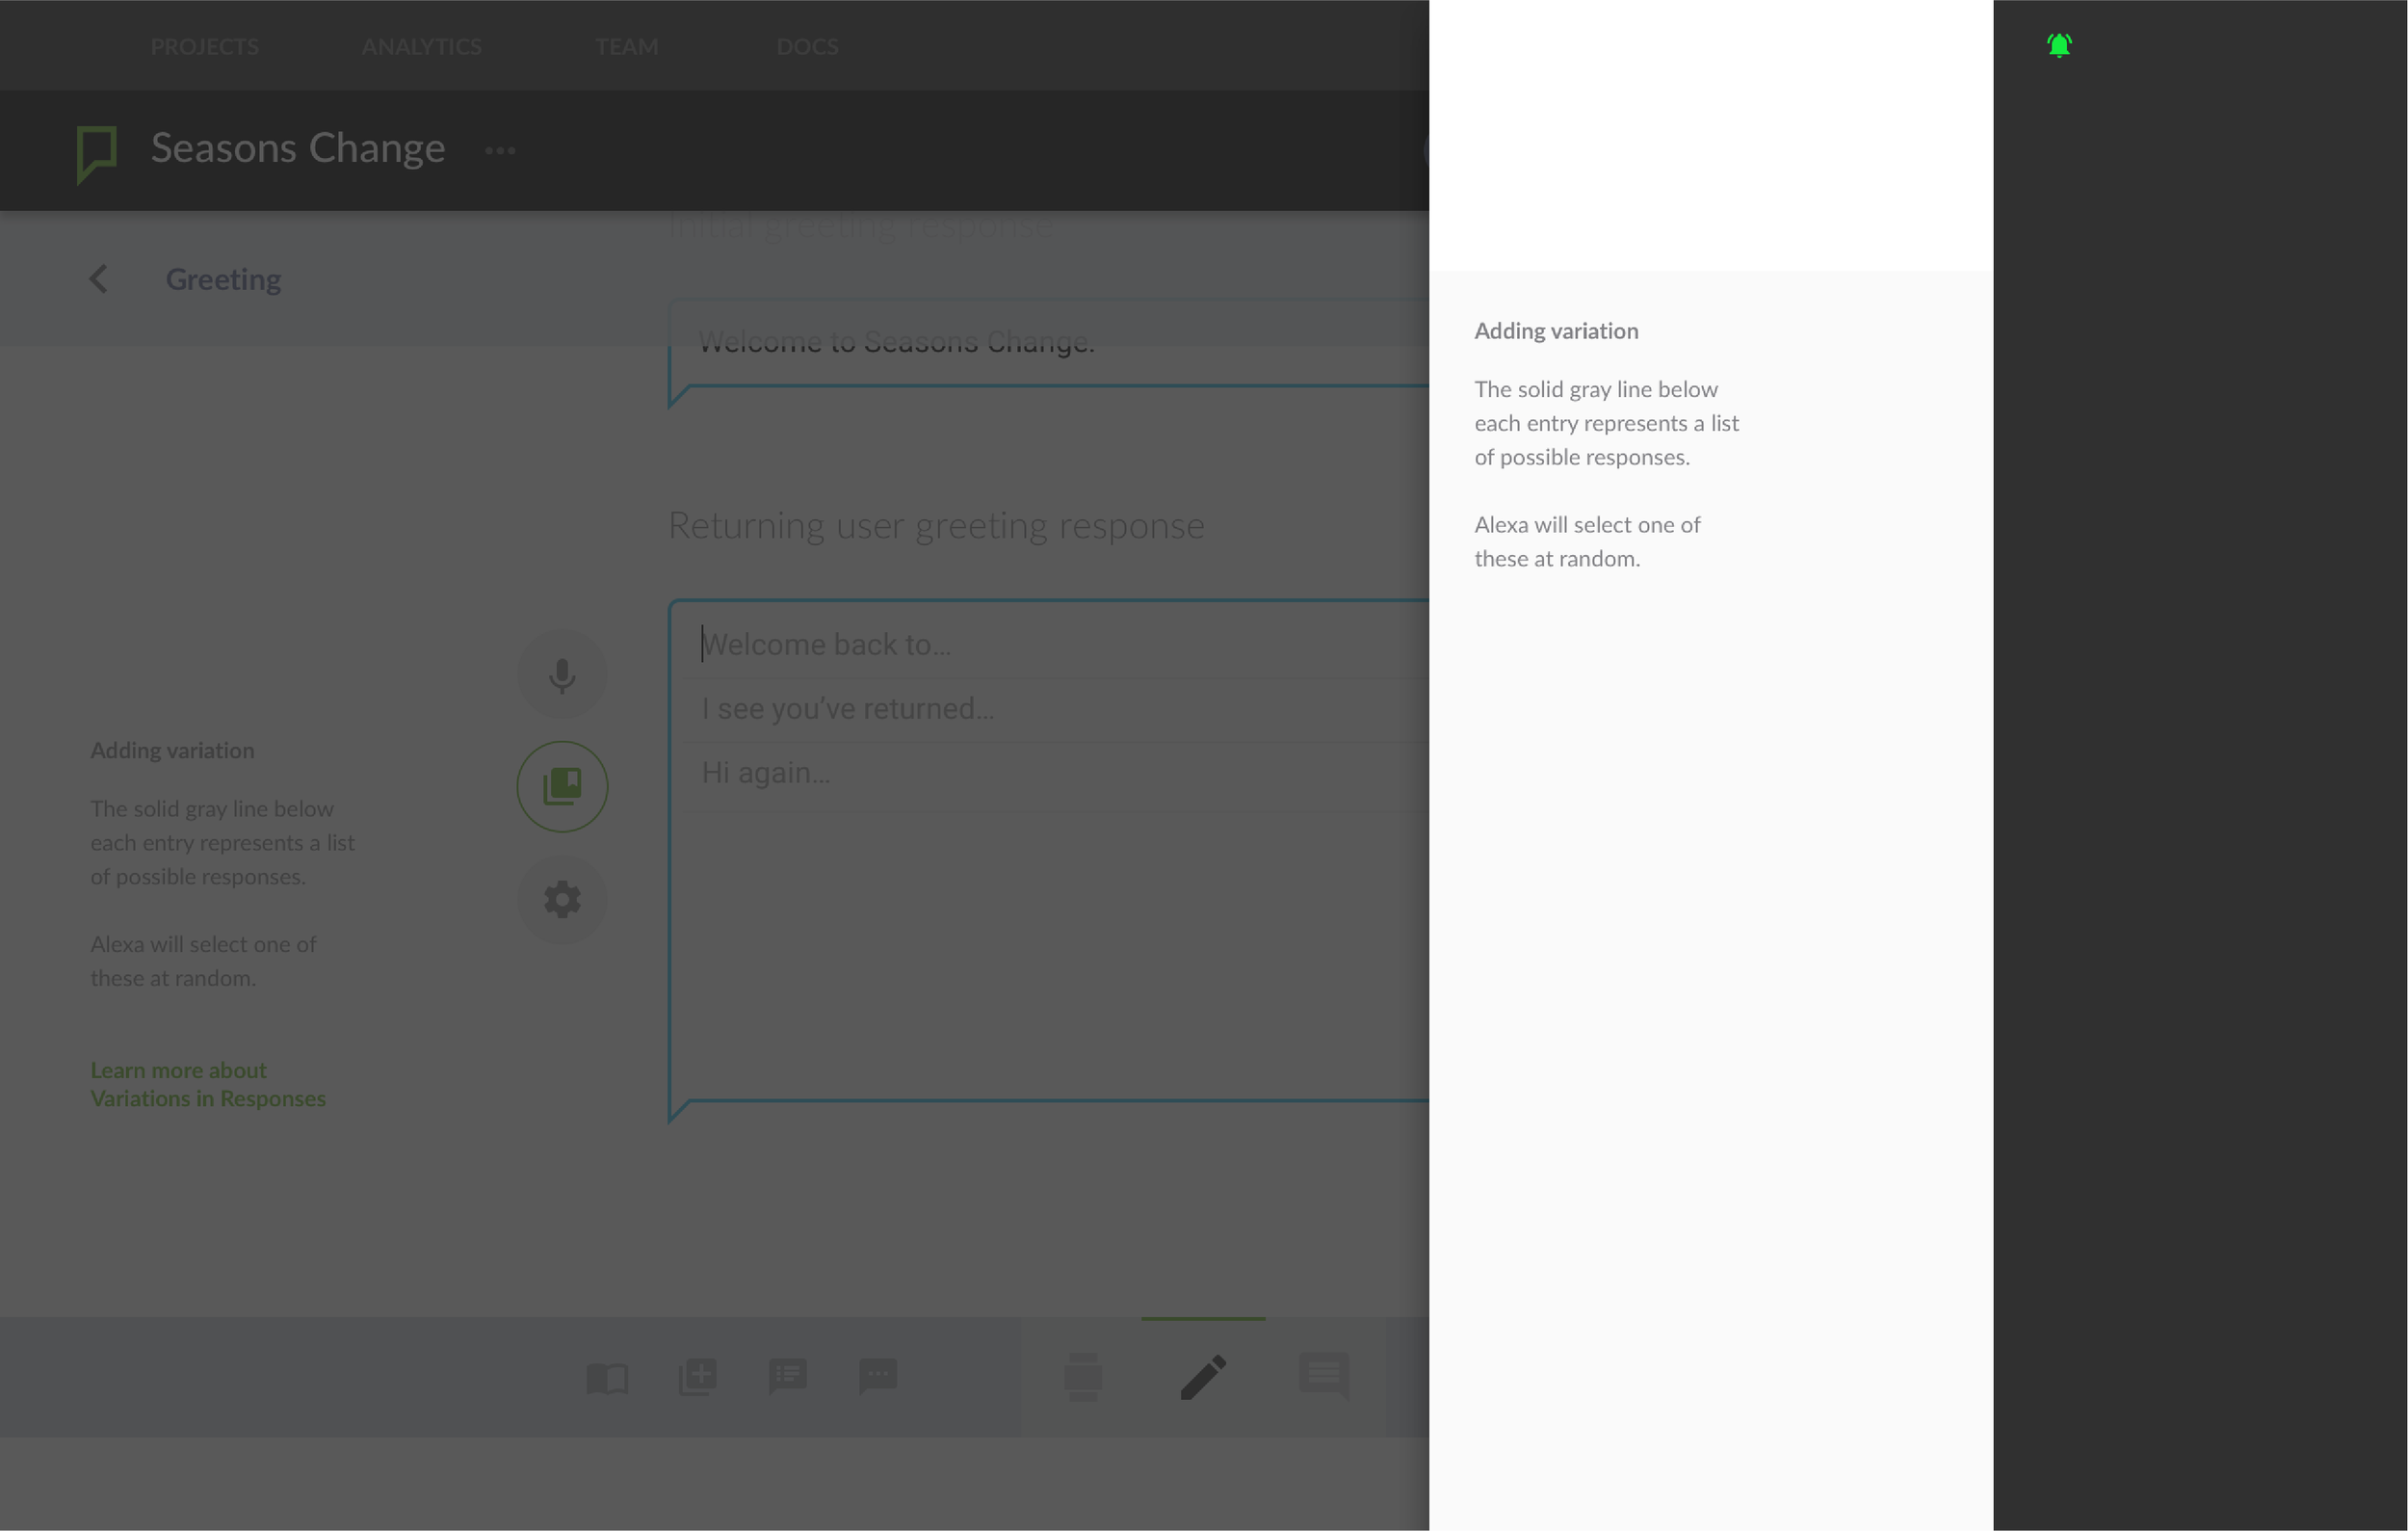Click the add-to-collection plus icon at bottom
The image size is (2408, 1531).
[697, 1377]
